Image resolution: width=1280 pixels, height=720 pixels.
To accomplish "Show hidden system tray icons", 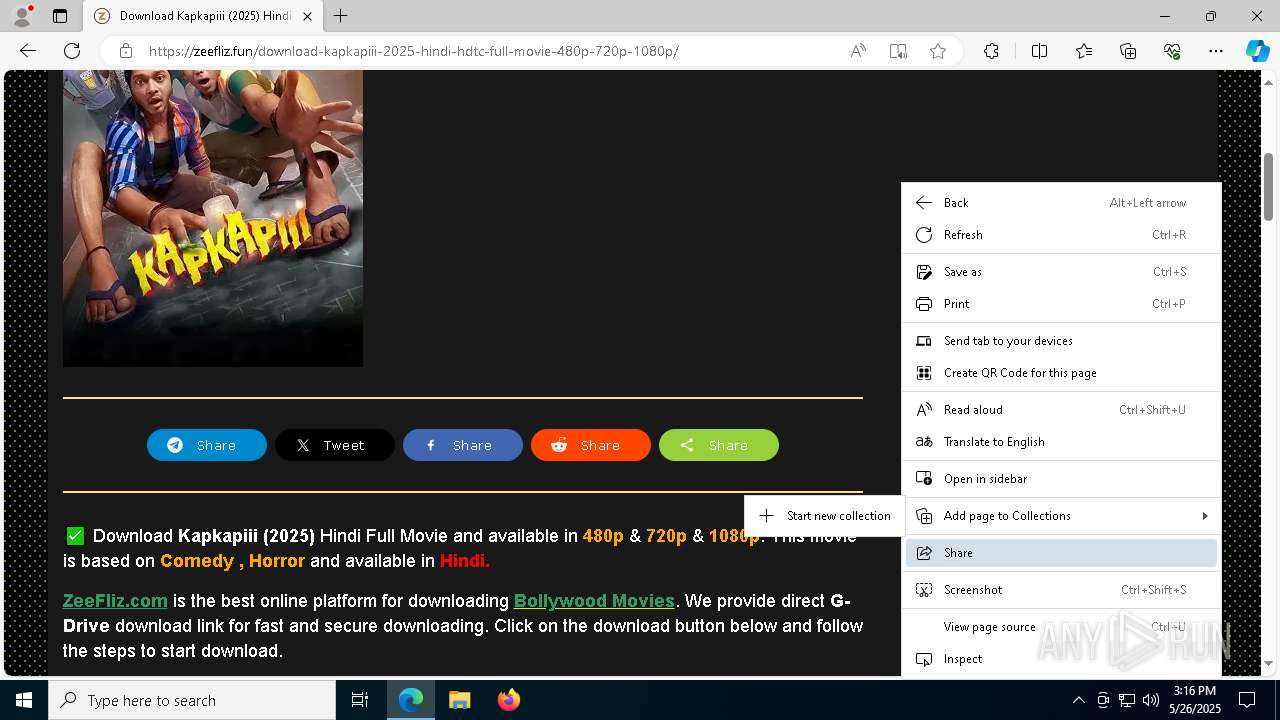I will pyautogui.click(x=1078, y=700).
